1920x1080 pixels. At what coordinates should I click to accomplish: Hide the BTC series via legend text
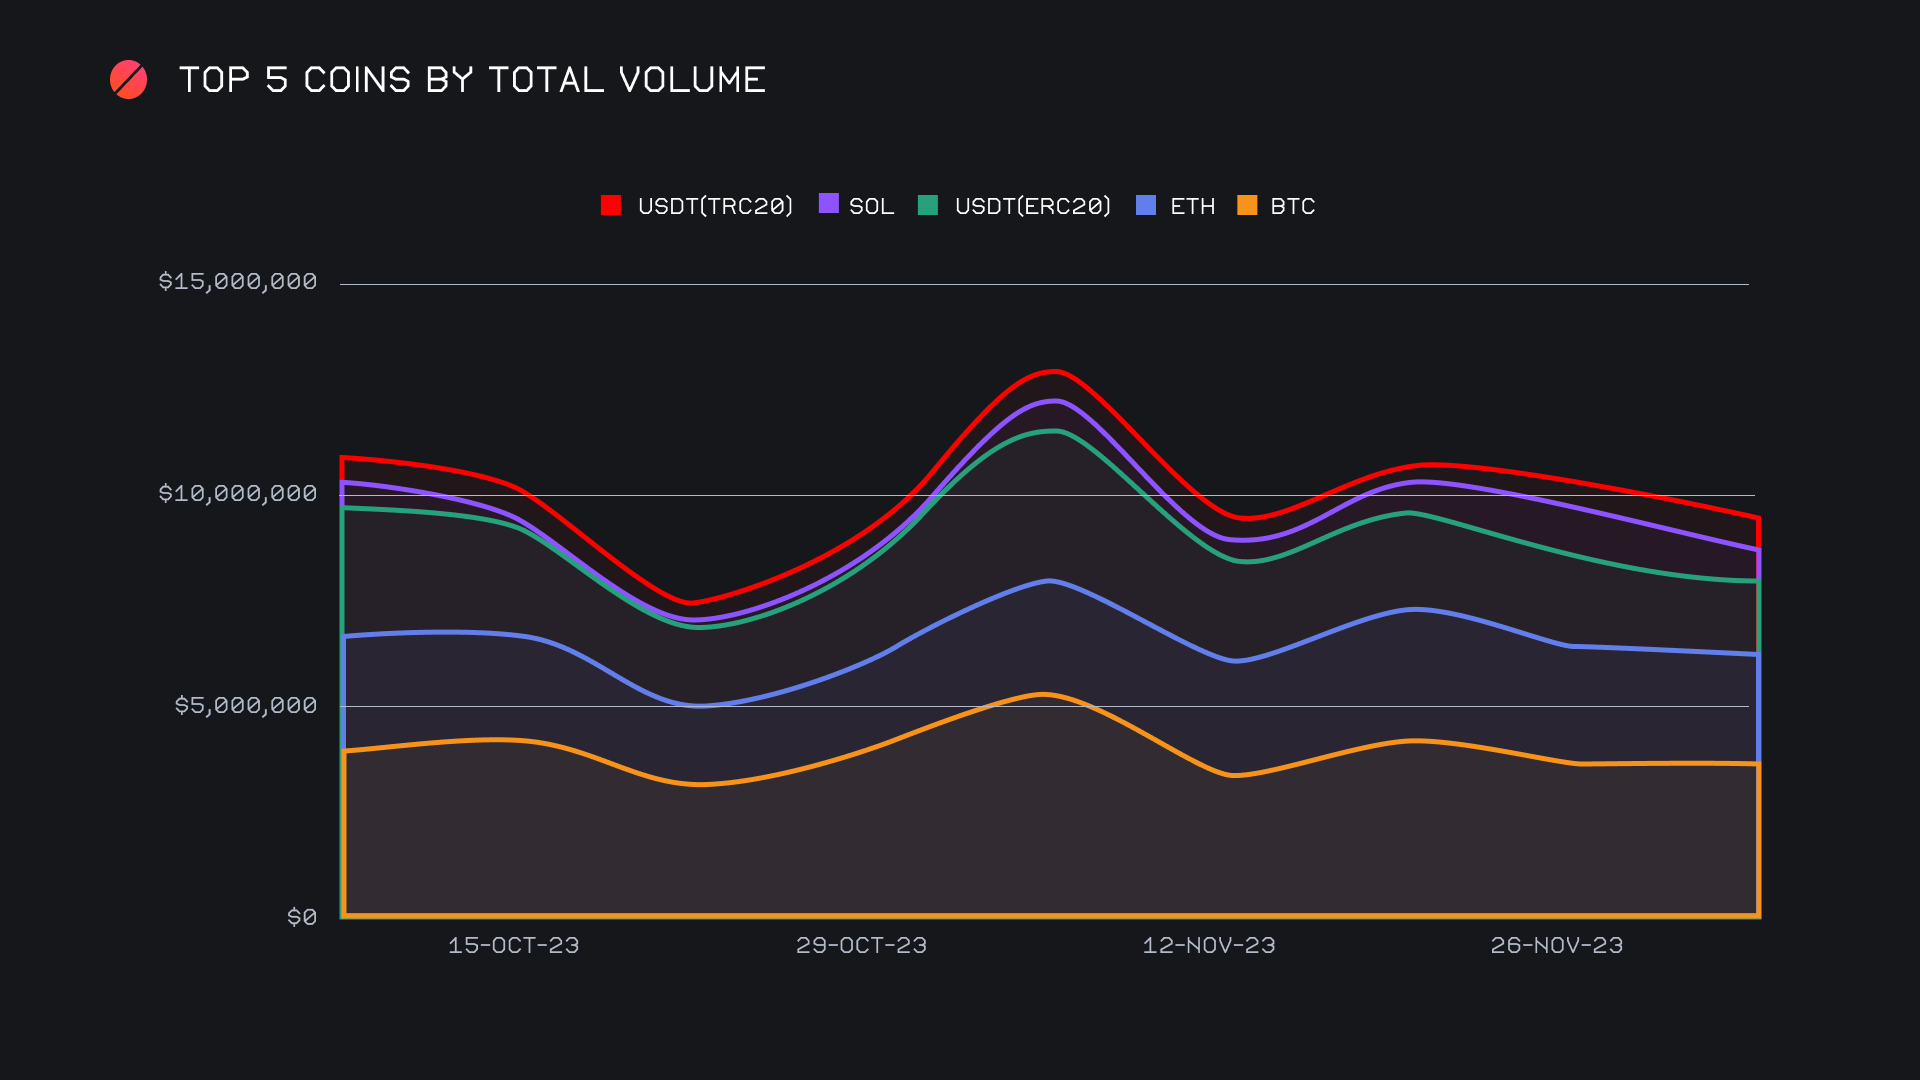point(1292,206)
